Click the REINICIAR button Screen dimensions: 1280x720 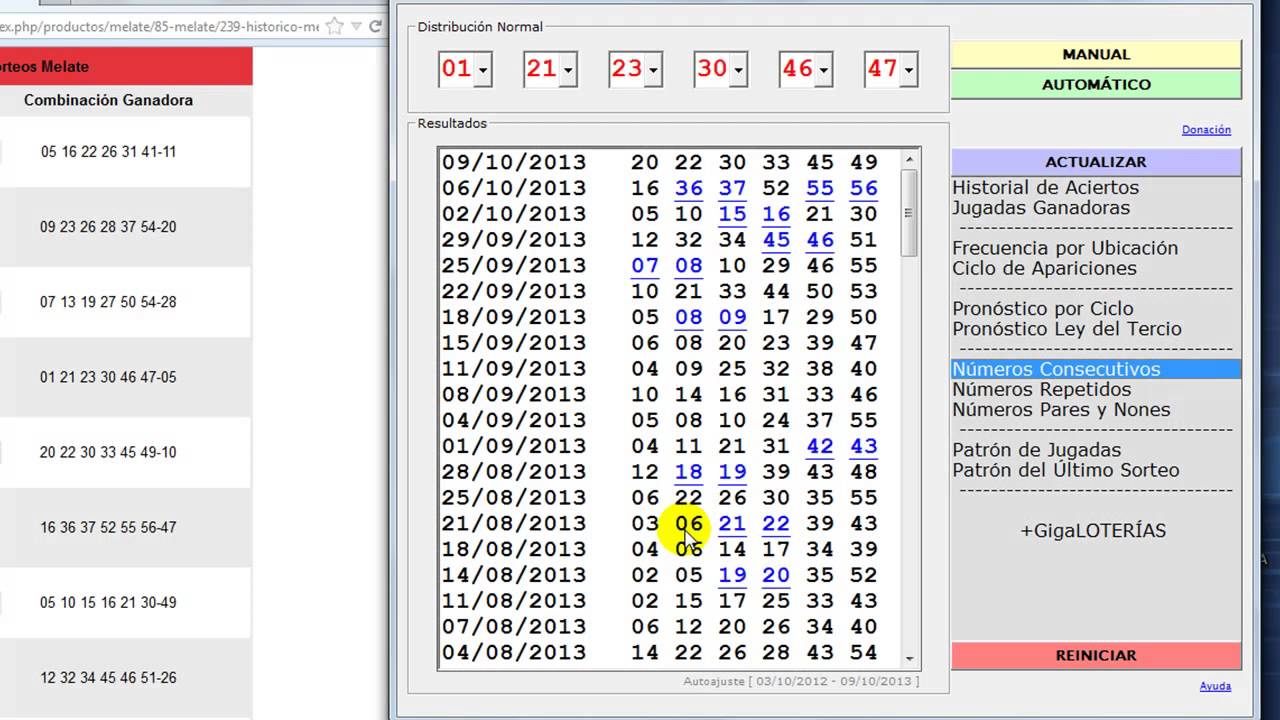coord(1096,656)
